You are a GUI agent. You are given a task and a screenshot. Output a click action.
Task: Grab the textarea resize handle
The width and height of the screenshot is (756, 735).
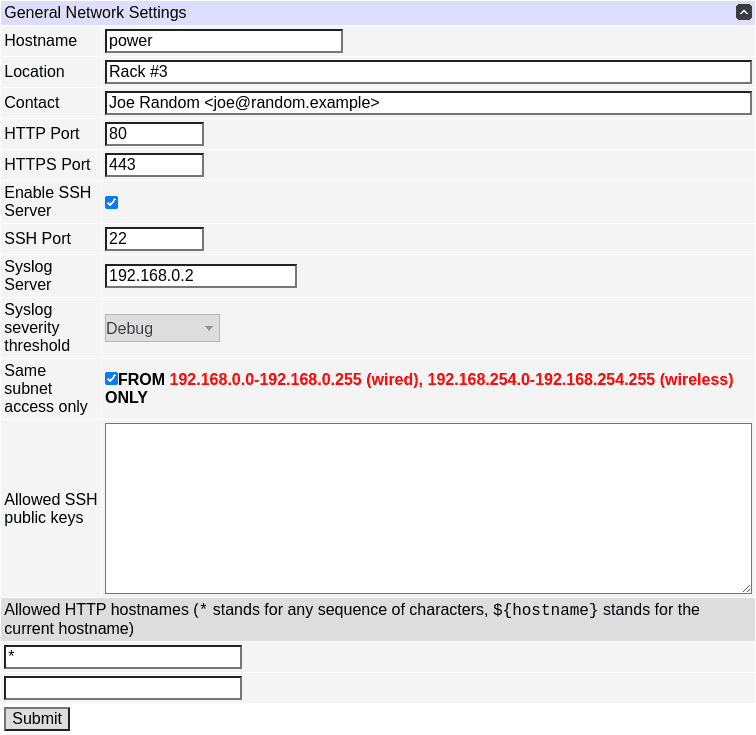point(746,588)
